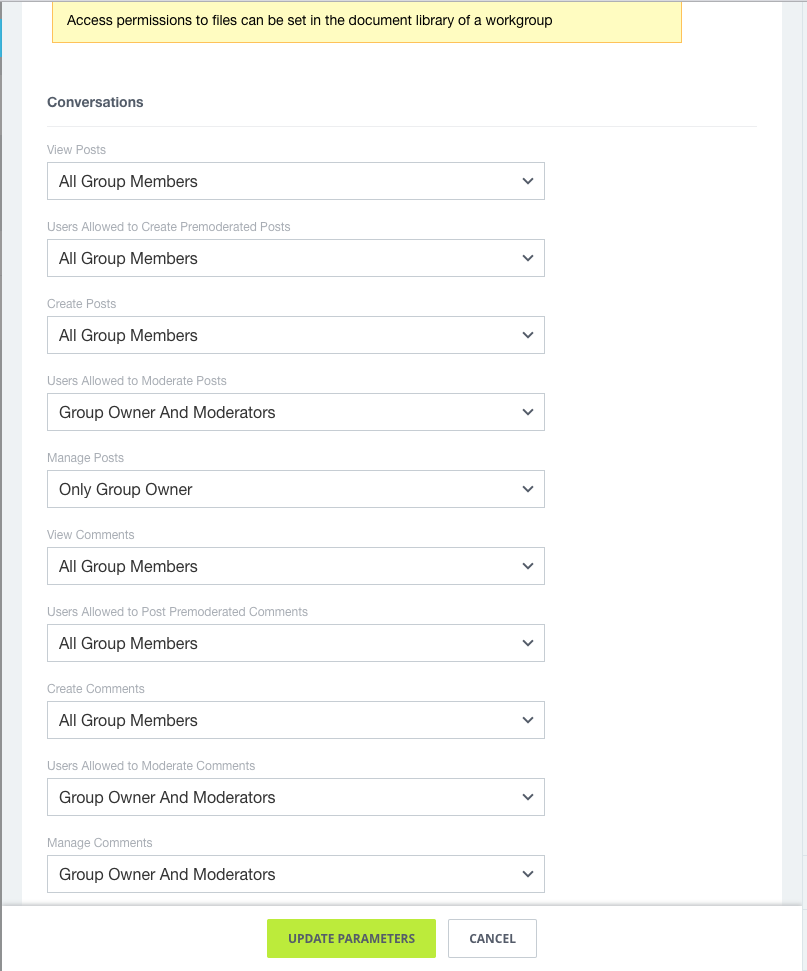Click the Create Posts chevron arrow

(528, 335)
